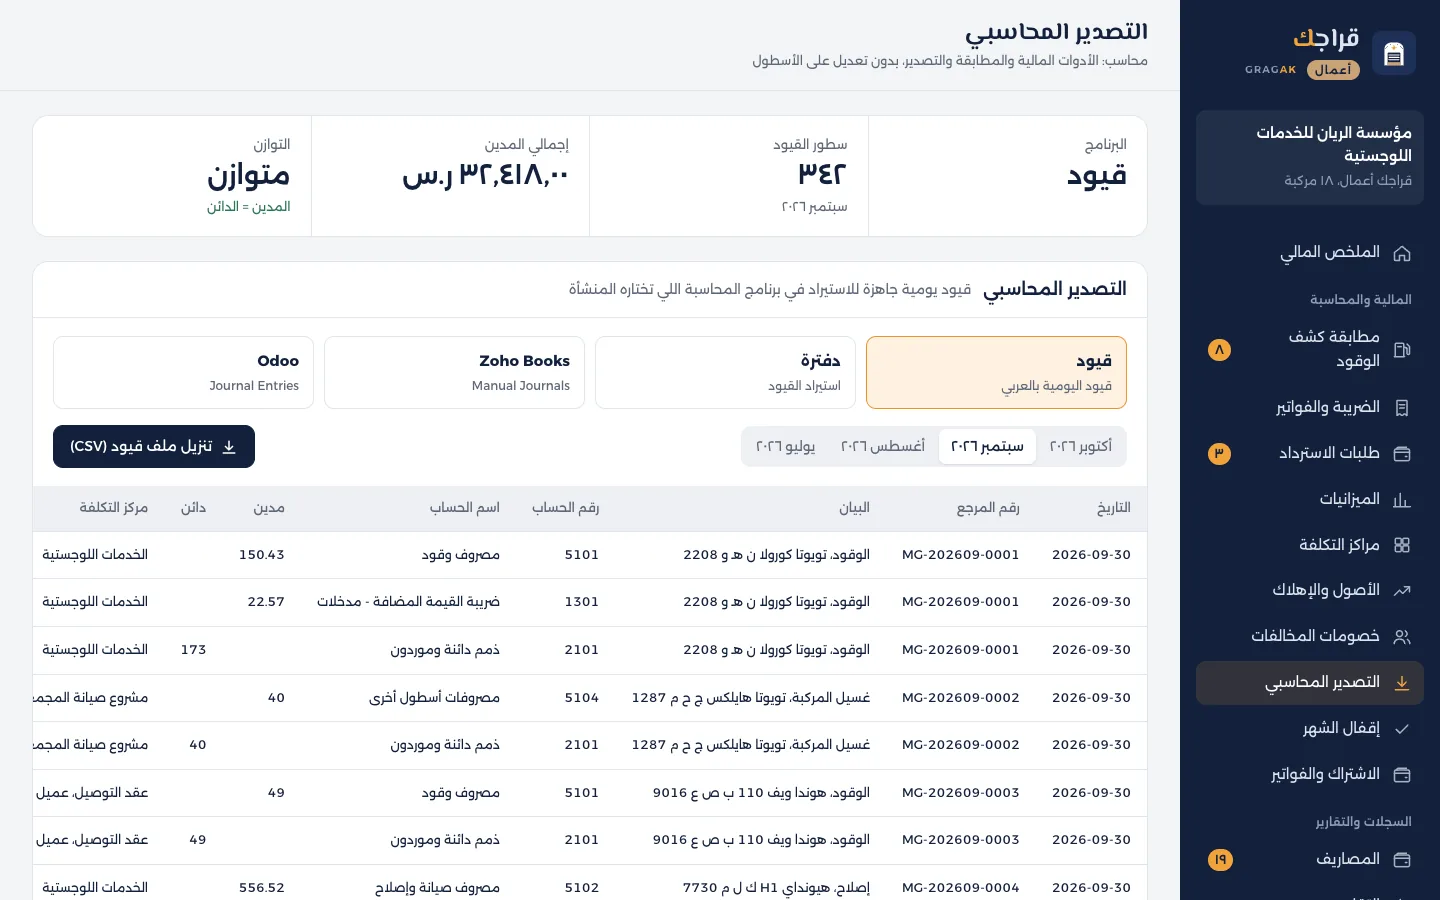Switch to the أغسطس ٢٠٢٦ month tab

883,446
